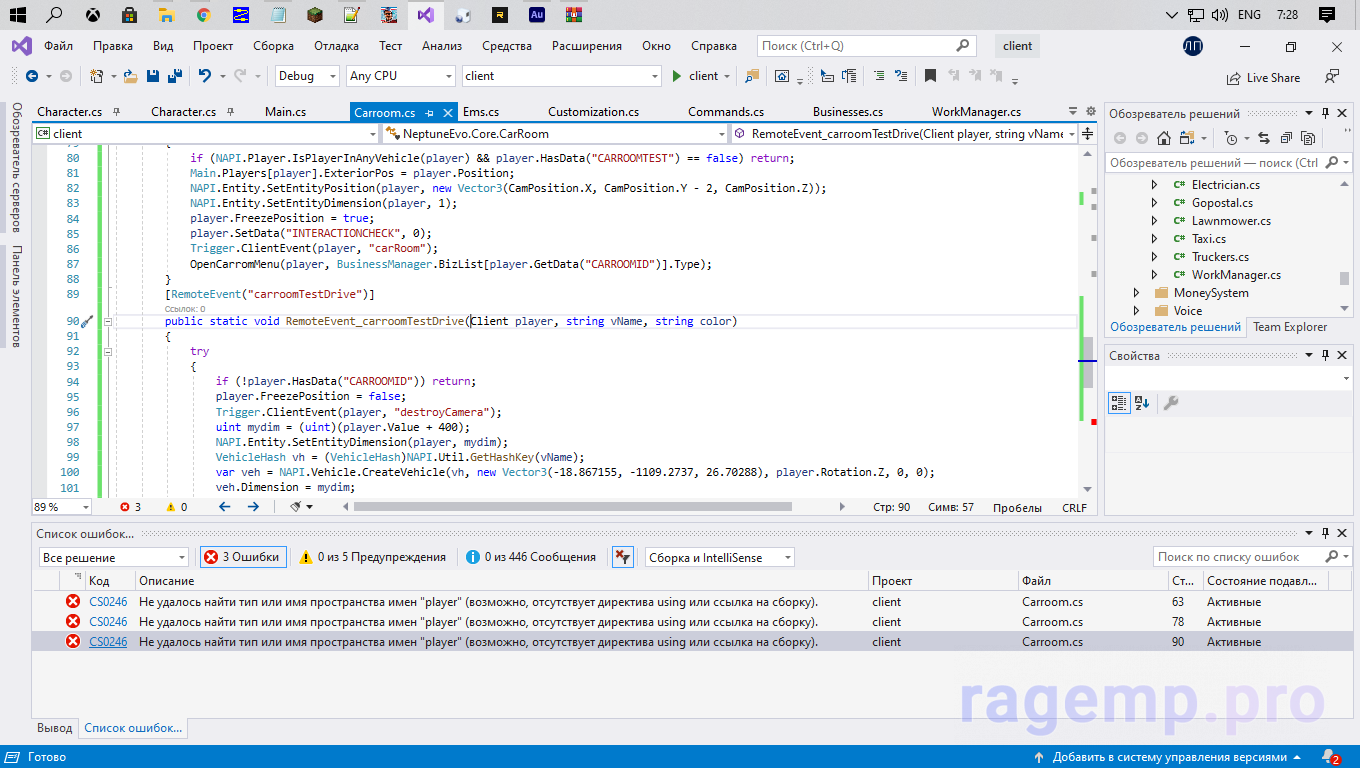
Task: Click the Find in Files toolbar icon
Action: tap(752, 76)
